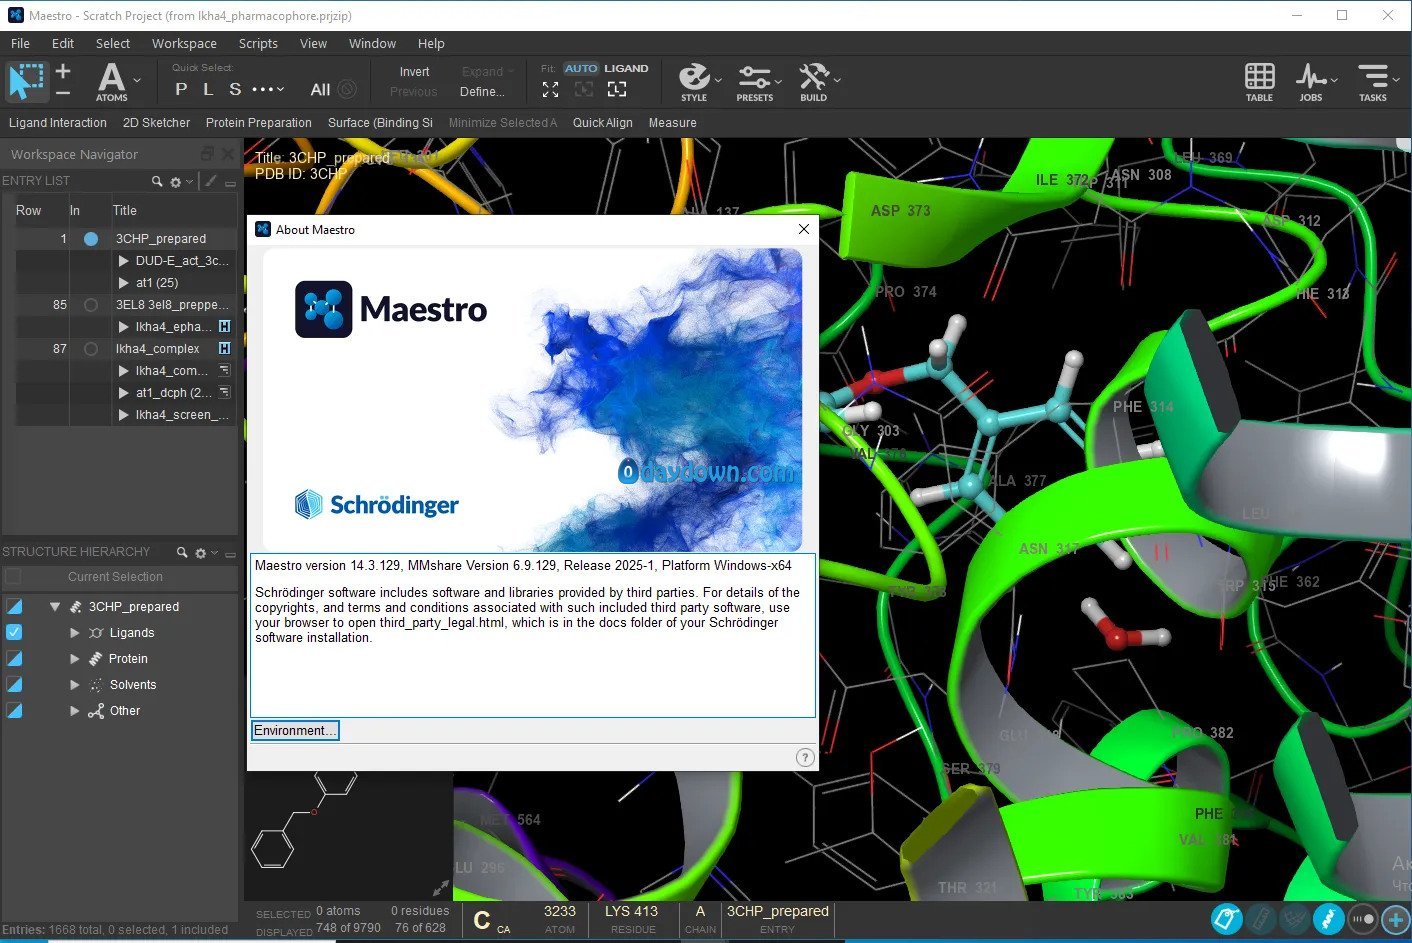
Task: Collapse the 3CHP_prepared hierarchy node
Action: click(x=55, y=607)
